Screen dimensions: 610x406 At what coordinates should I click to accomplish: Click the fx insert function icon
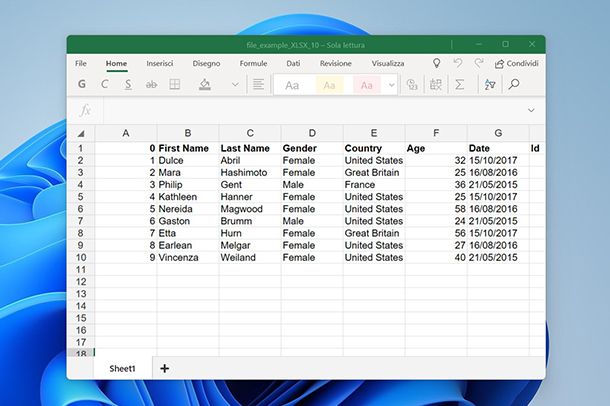(85, 110)
